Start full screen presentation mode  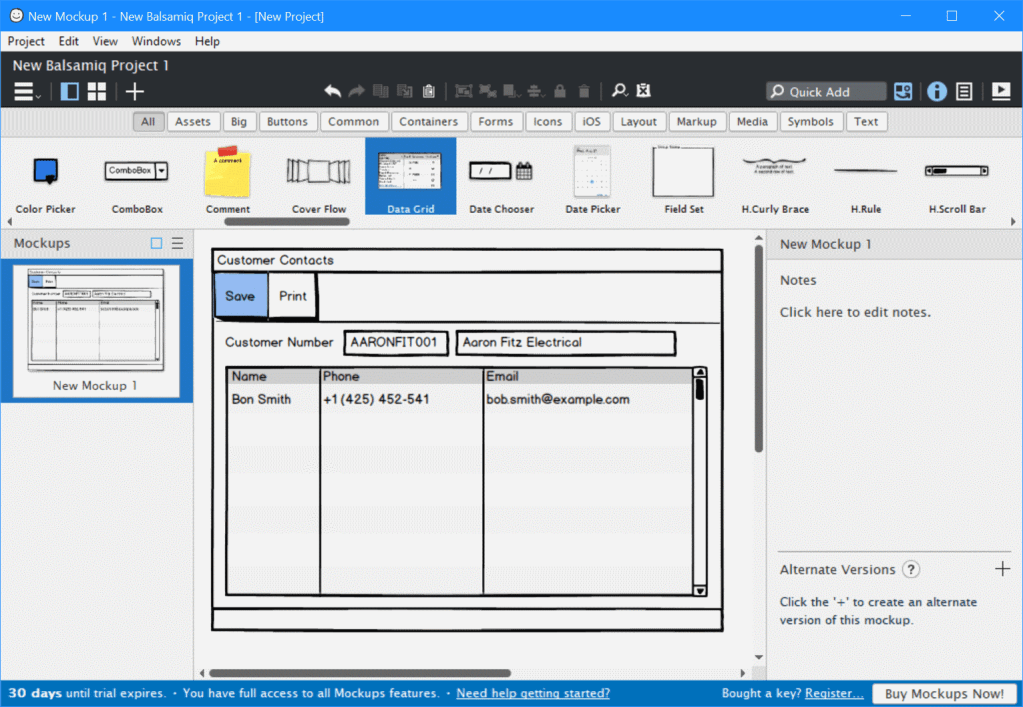[1000, 91]
